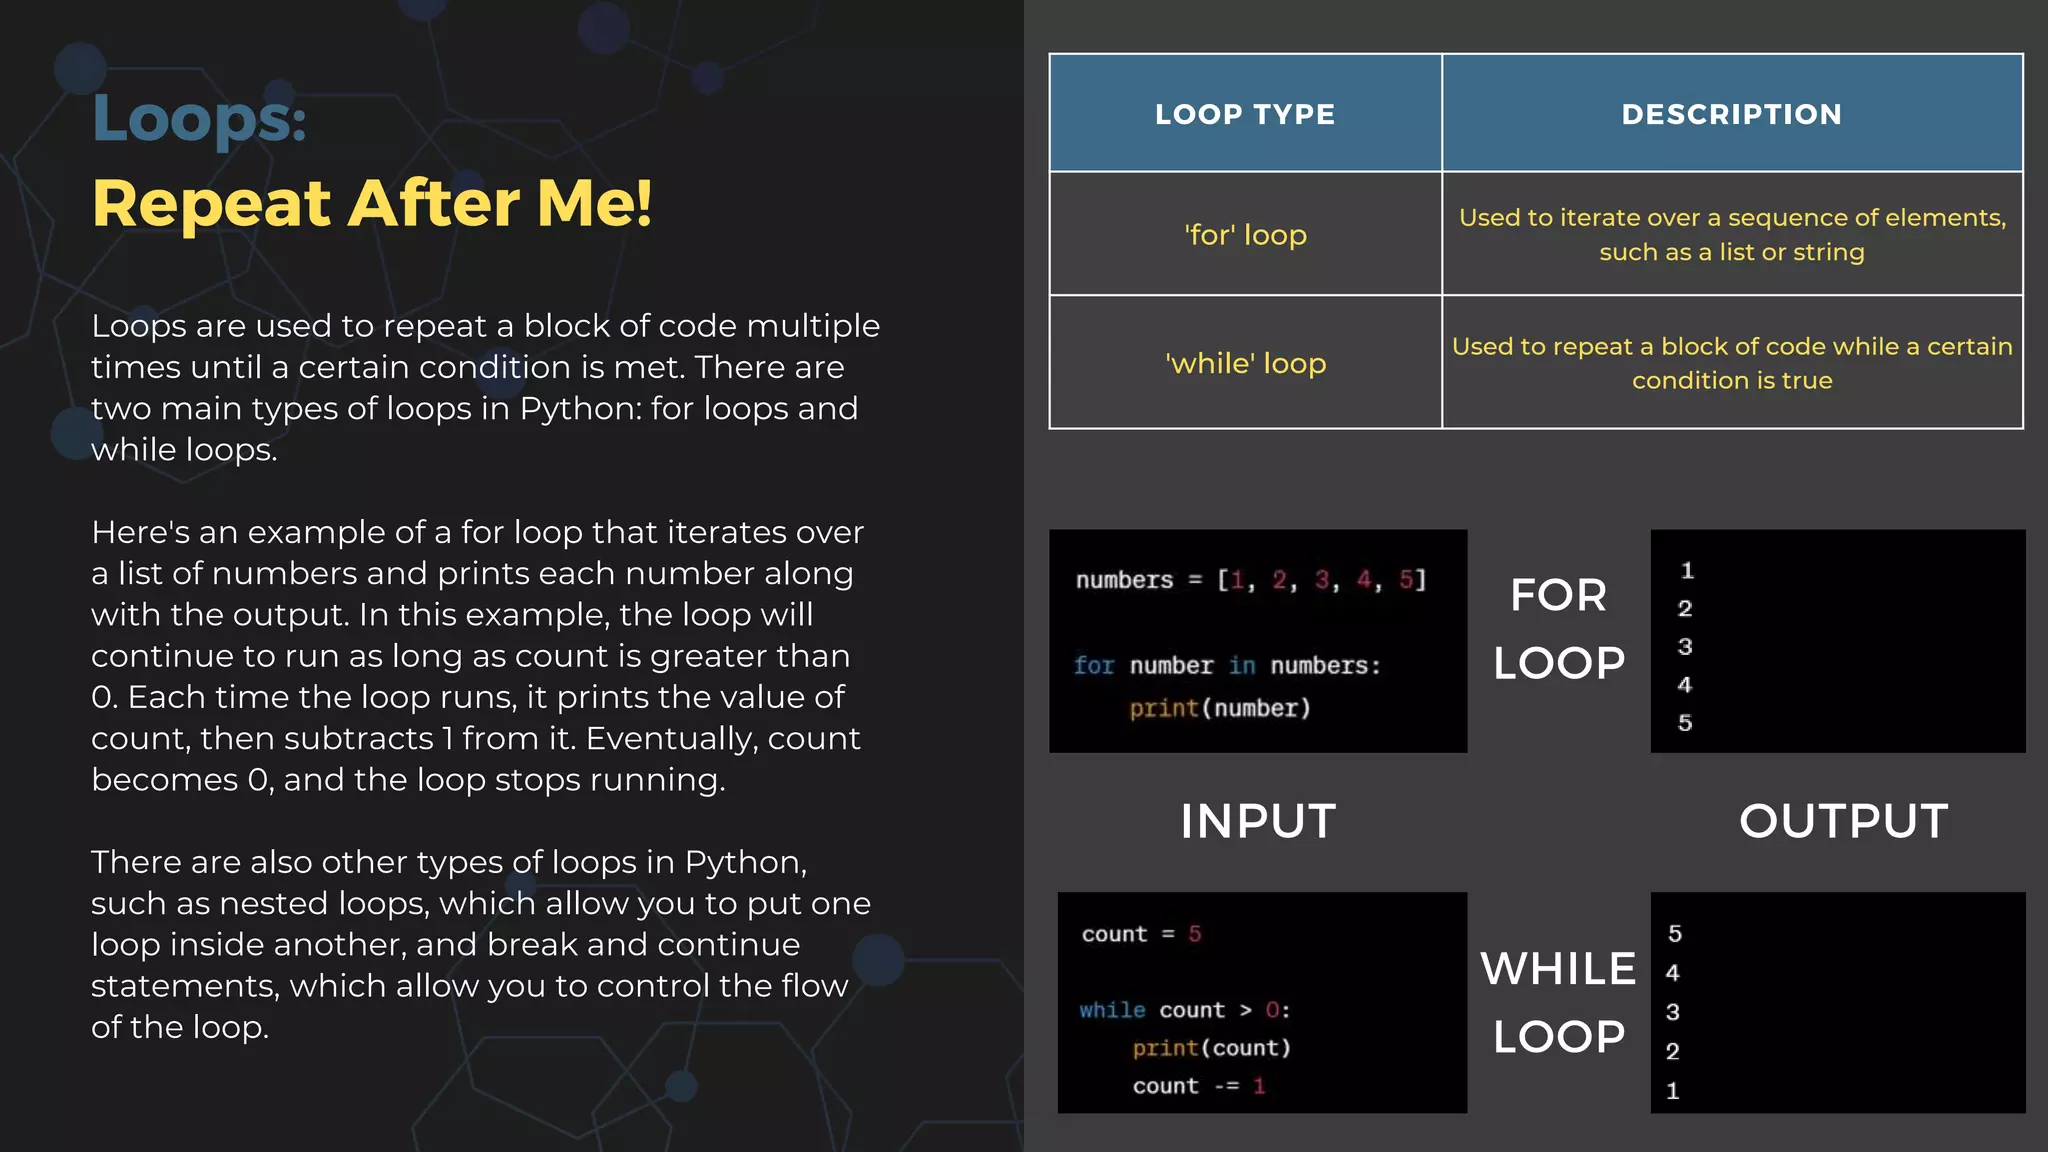Click 'print(count)' line in while code

coord(1211,1048)
